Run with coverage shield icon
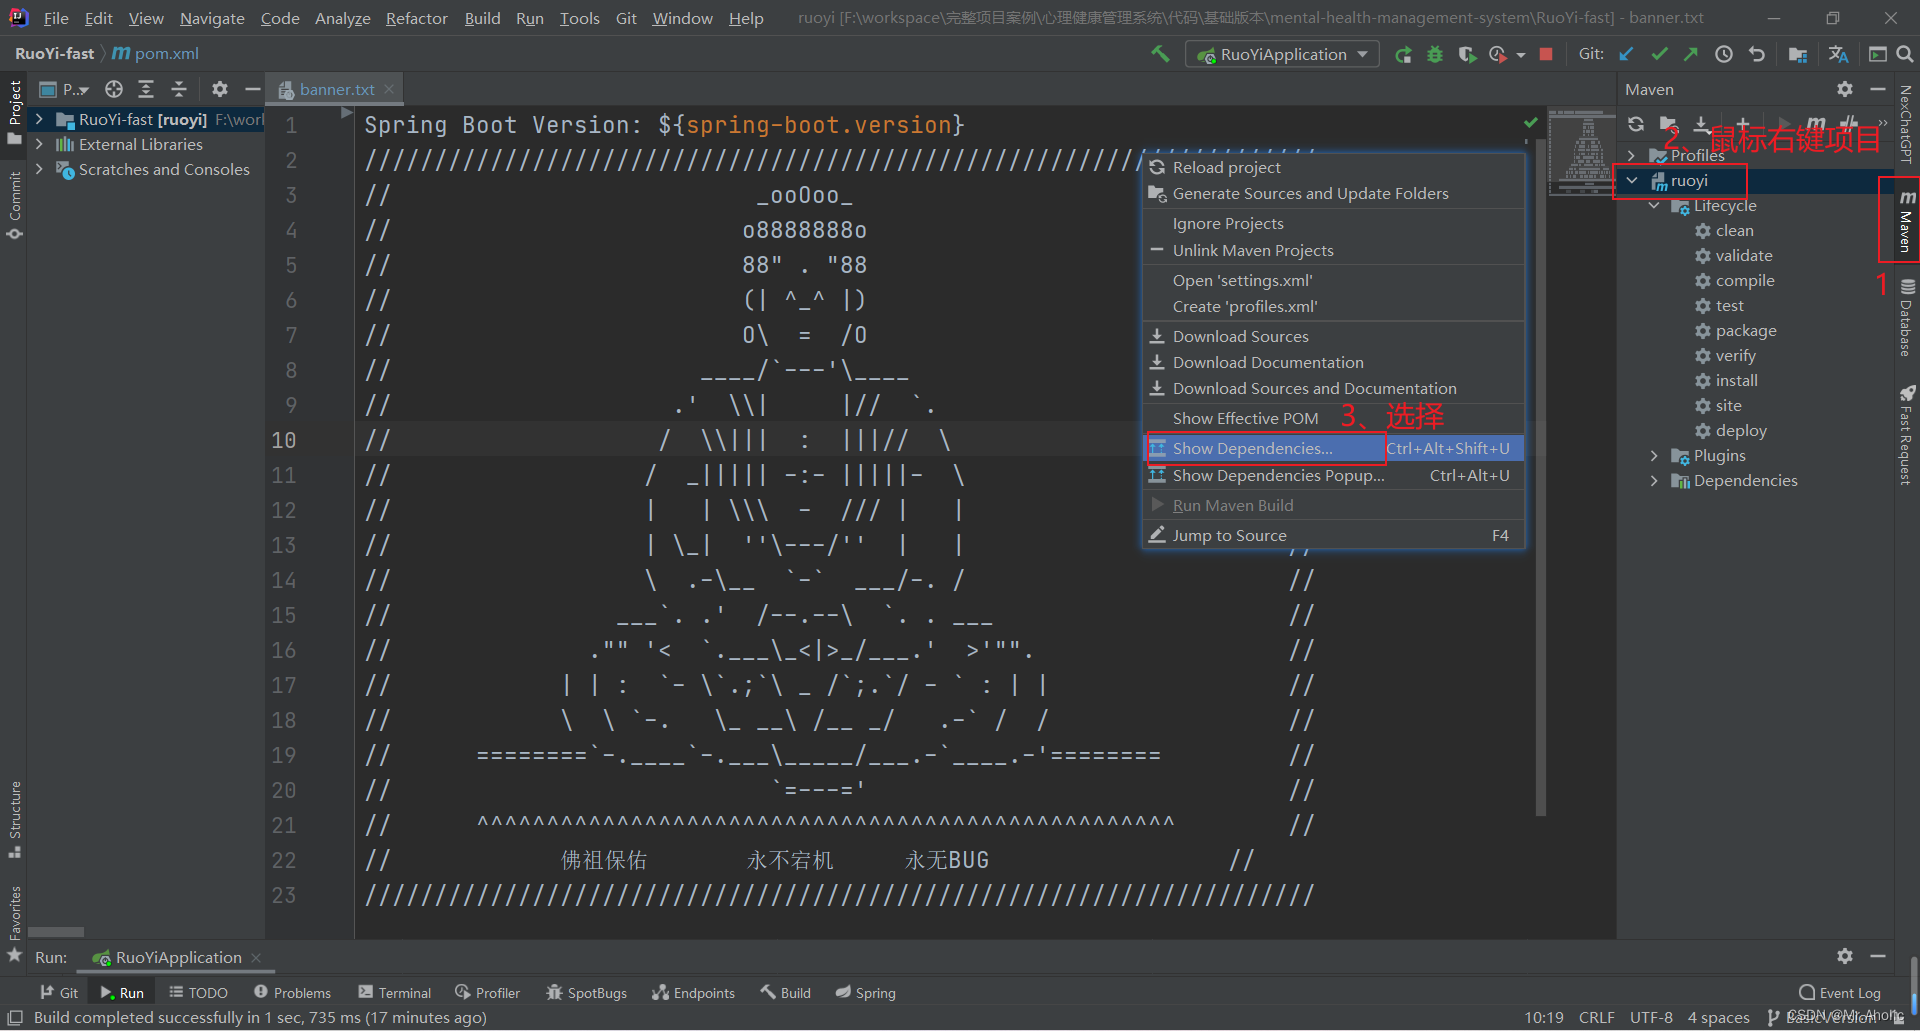The width and height of the screenshot is (1920, 1031). click(x=1467, y=54)
